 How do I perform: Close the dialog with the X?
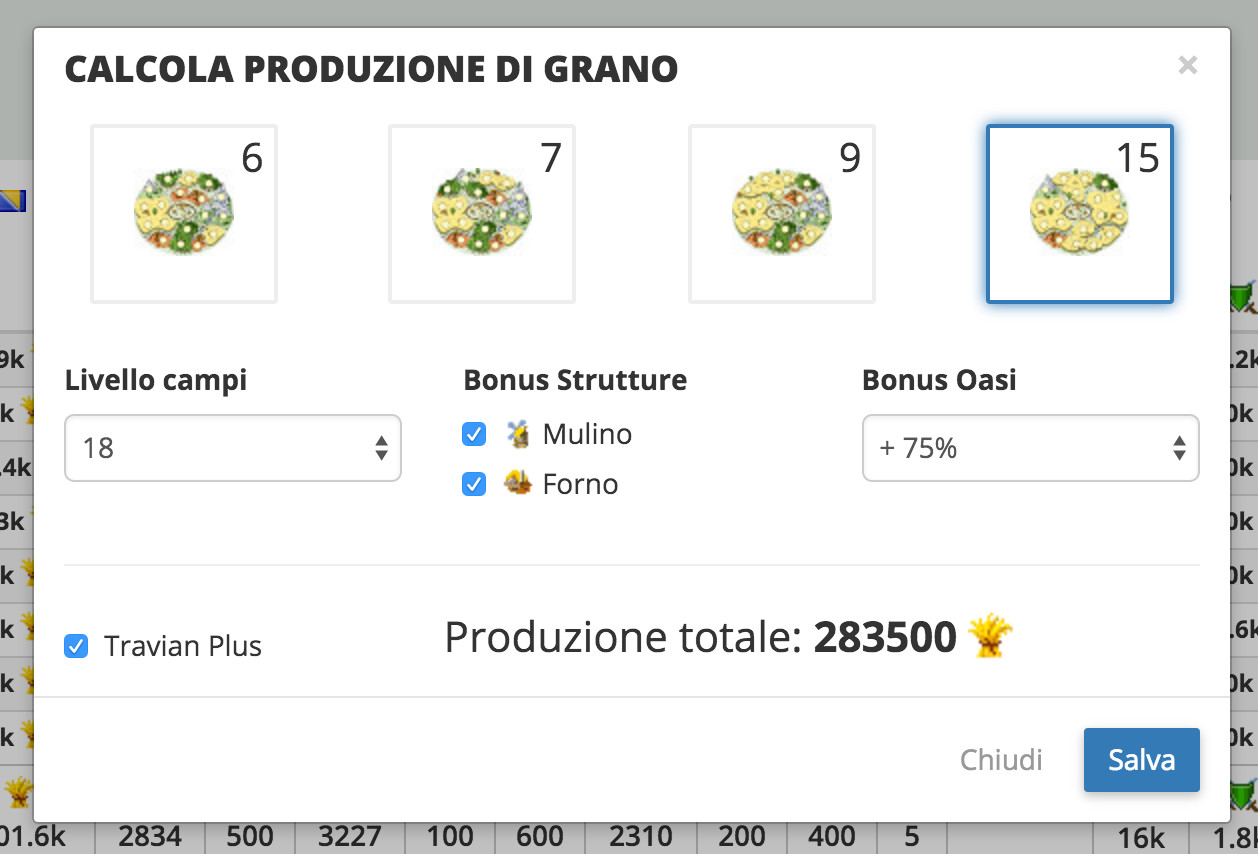pyautogui.click(x=1187, y=66)
